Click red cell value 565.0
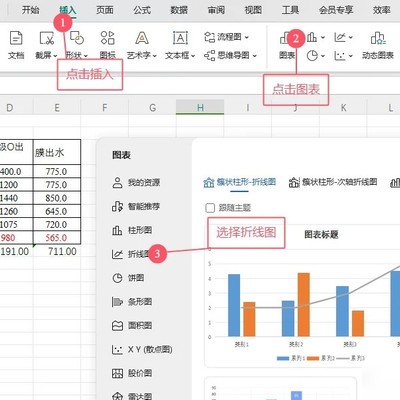 tap(57, 238)
